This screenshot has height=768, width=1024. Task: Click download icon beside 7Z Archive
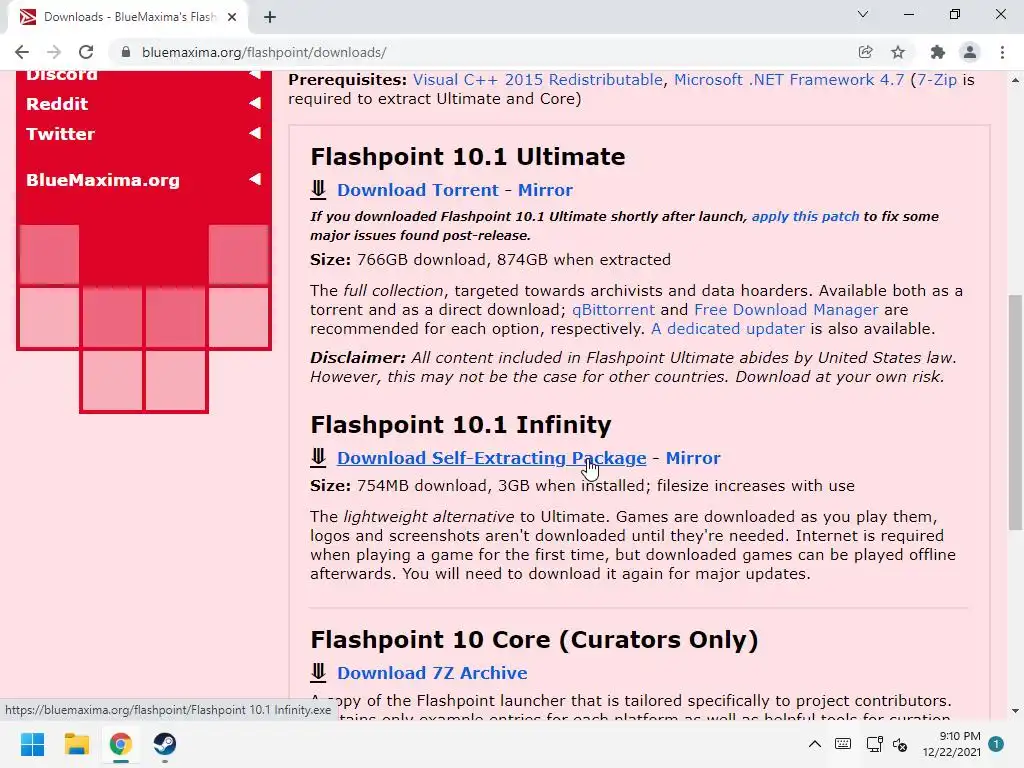click(x=318, y=673)
